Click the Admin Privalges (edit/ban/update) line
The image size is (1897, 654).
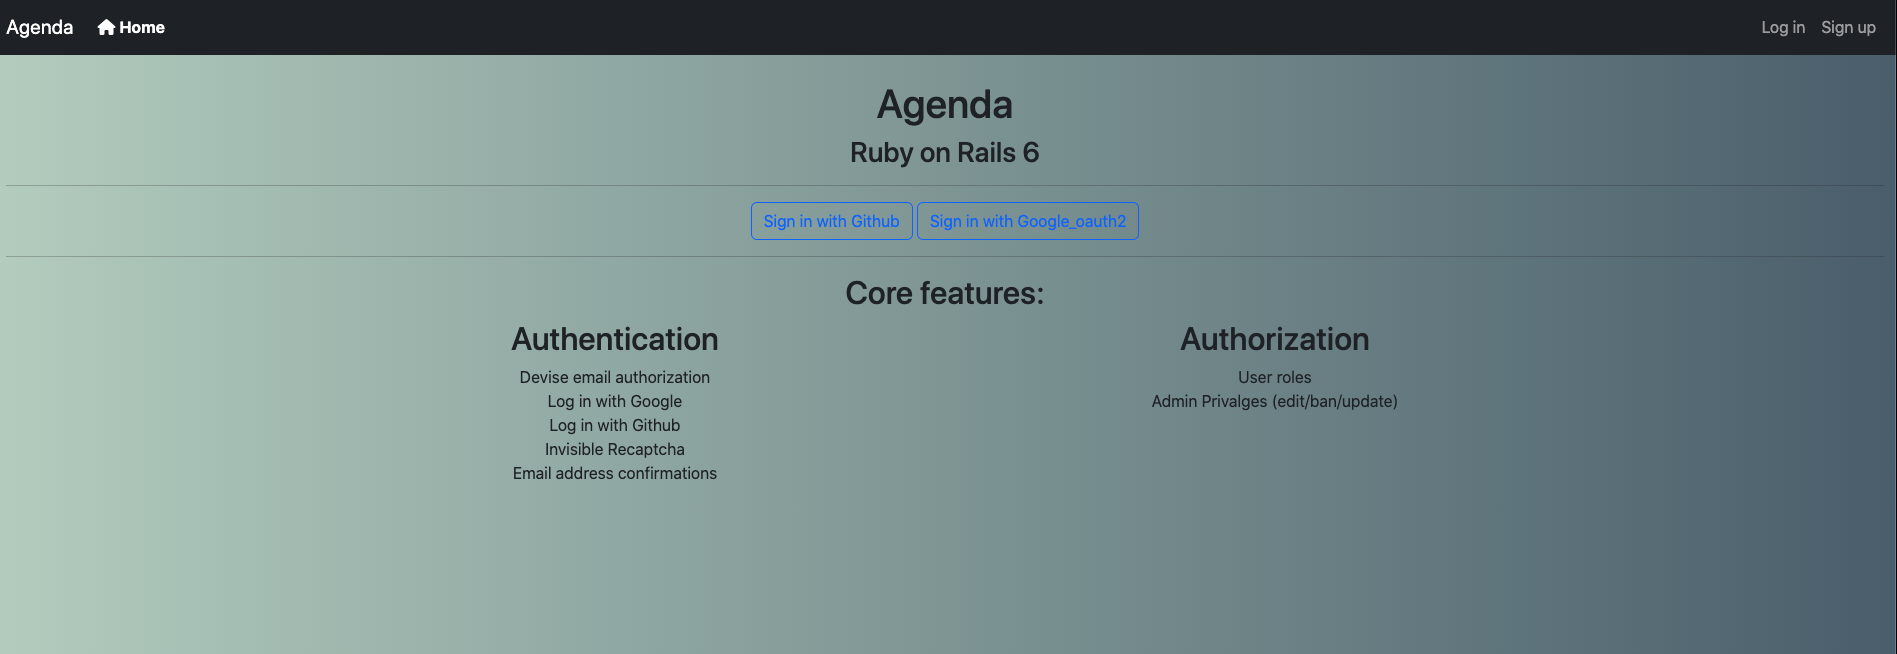pos(1274,401)
